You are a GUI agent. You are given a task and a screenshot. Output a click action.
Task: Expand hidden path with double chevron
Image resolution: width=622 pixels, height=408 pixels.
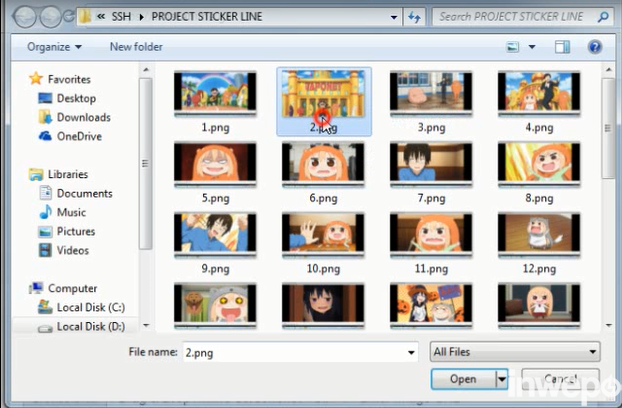101,17
